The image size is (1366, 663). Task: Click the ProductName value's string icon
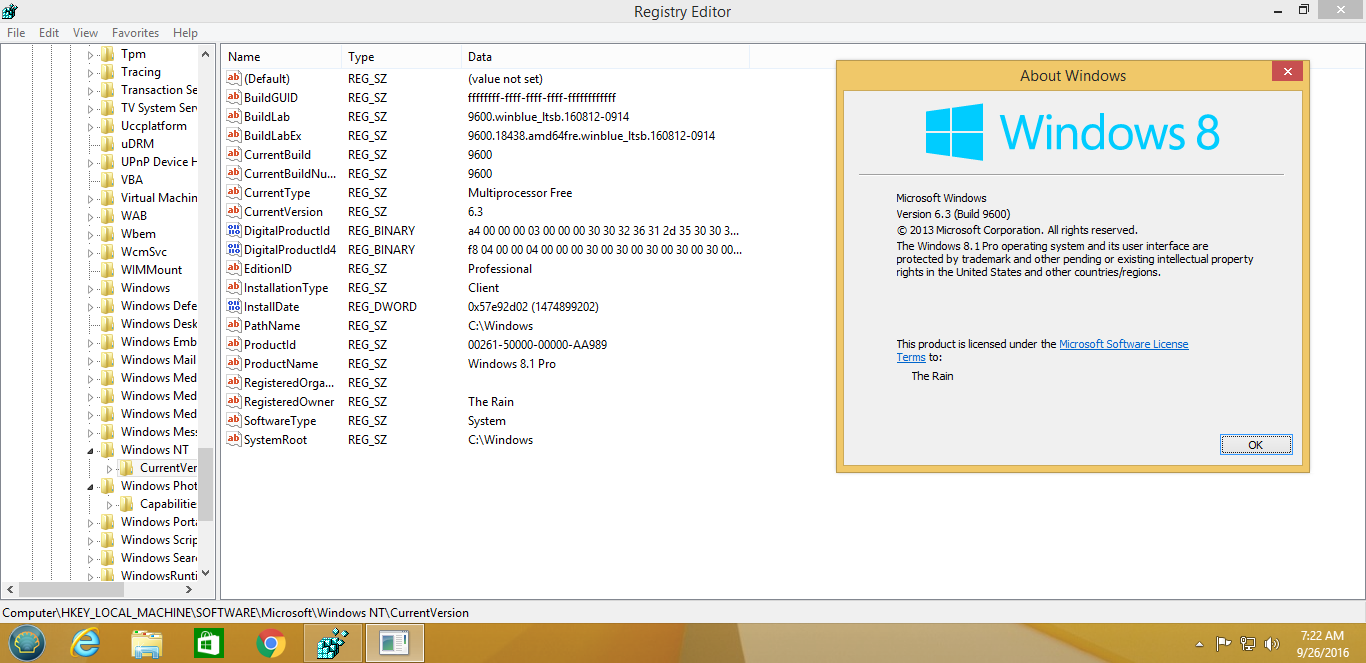pyautogui.click(x=234, y=364)
